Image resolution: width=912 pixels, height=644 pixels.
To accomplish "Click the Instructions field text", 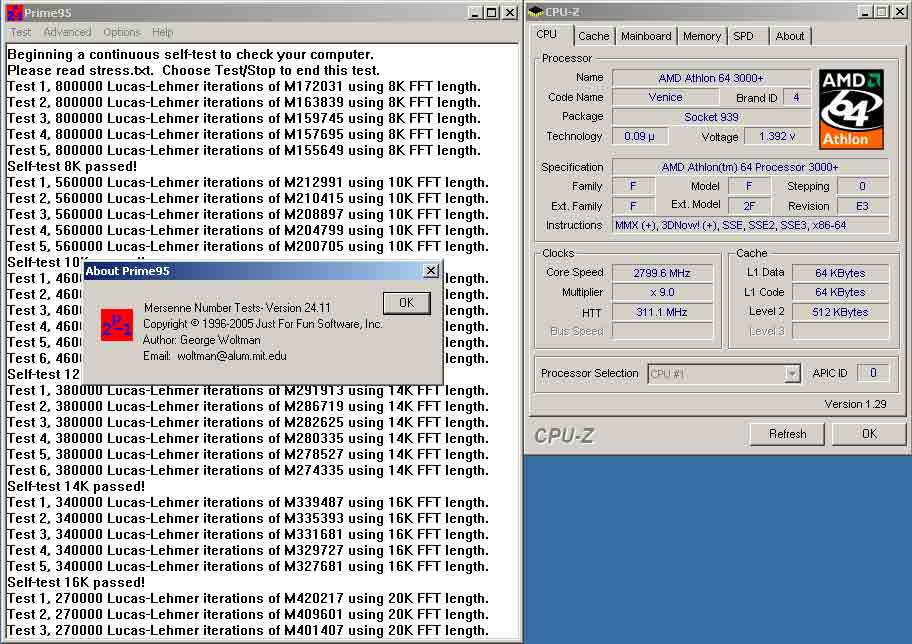I will 750,225.
